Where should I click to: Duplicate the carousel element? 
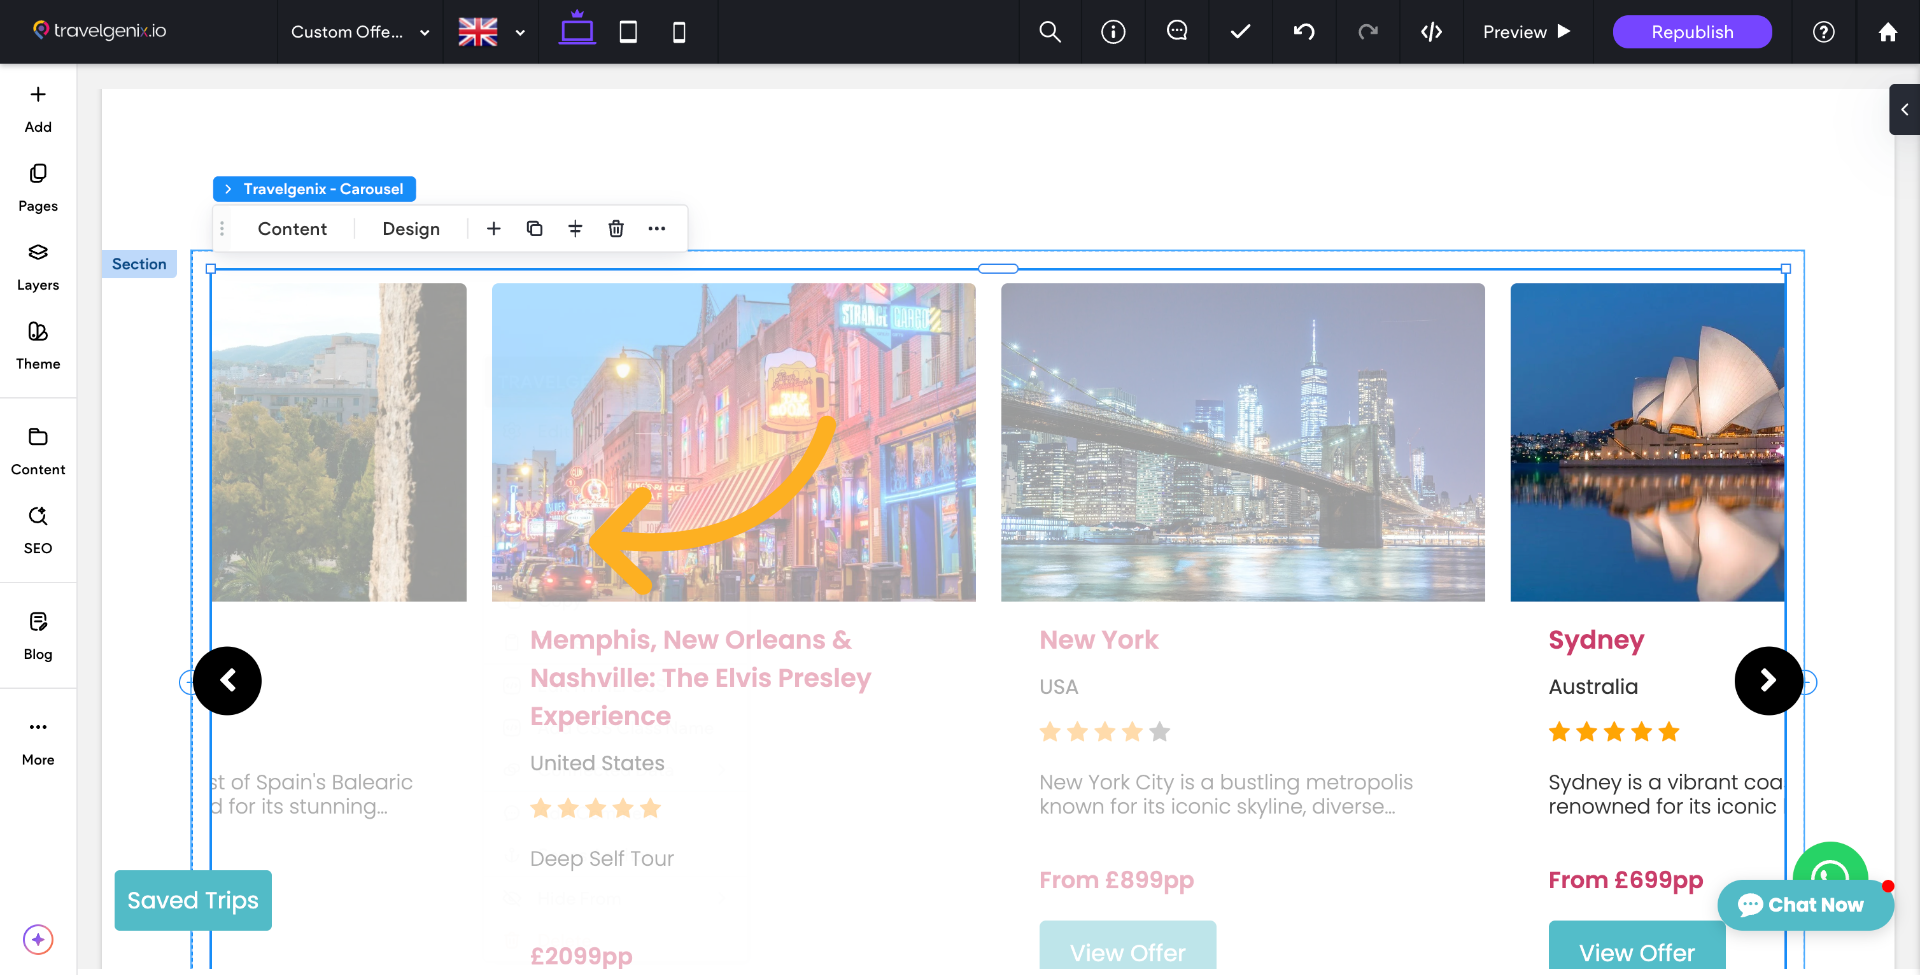click(534, 228)
